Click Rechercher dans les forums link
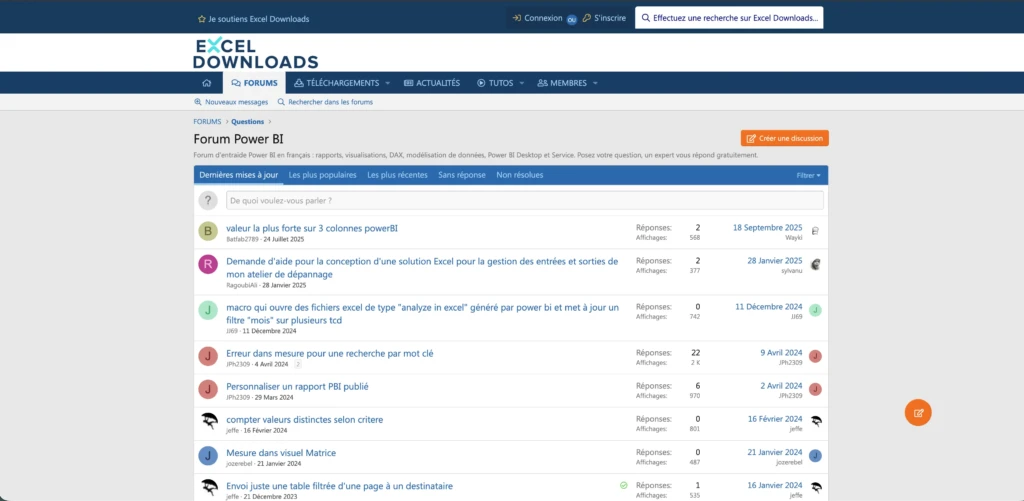Viewport: 1024px width, 501px height. 325,102
